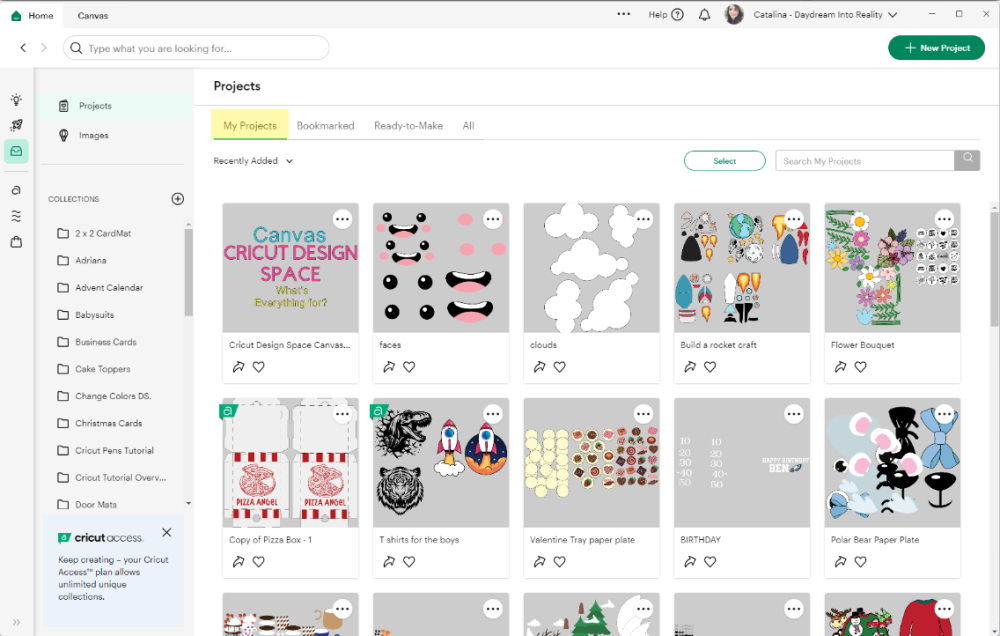Viewport: 1000px width, 636px height.
Task: Open the Home tab
Action: pyautogui.click(x=32, y=15)
